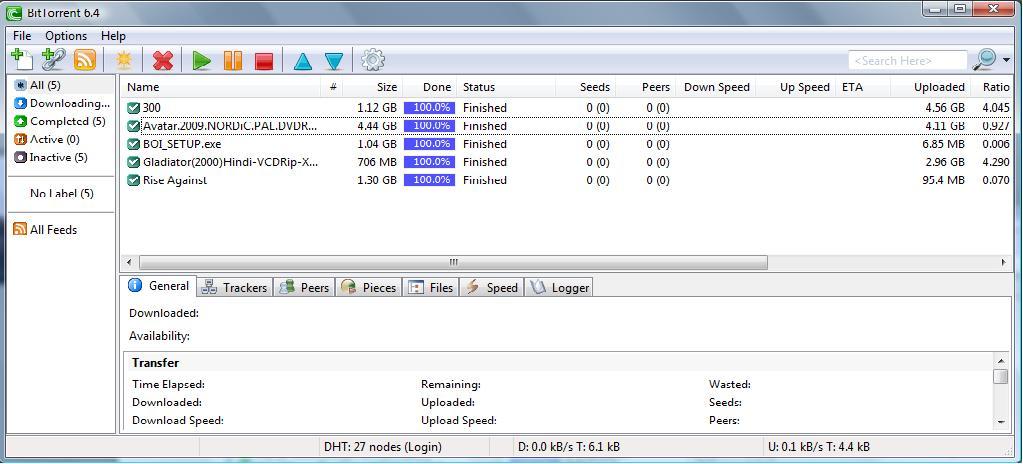Image resolution: width=1023 pixels, height=464 pixels.
Task: Click the search magnifier icon
Action: [984, 59]
